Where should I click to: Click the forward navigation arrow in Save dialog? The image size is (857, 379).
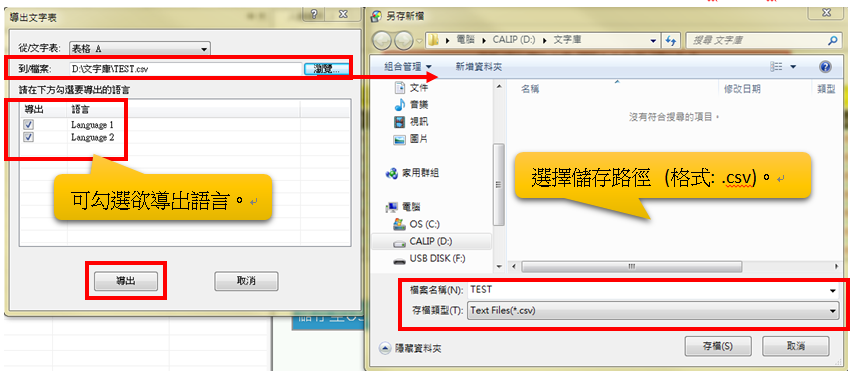tap(404, 40)
